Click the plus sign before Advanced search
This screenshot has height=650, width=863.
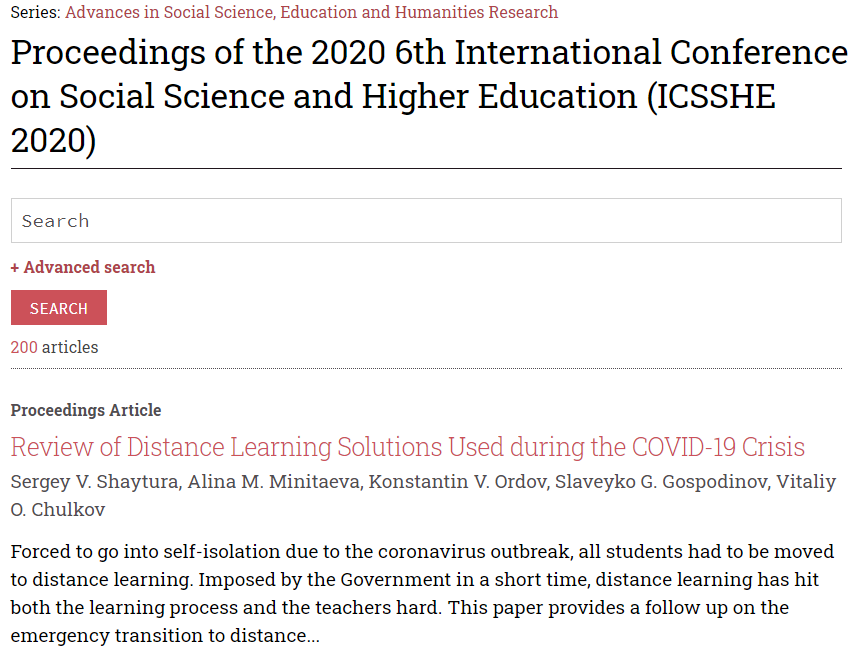tap(15, 268)
